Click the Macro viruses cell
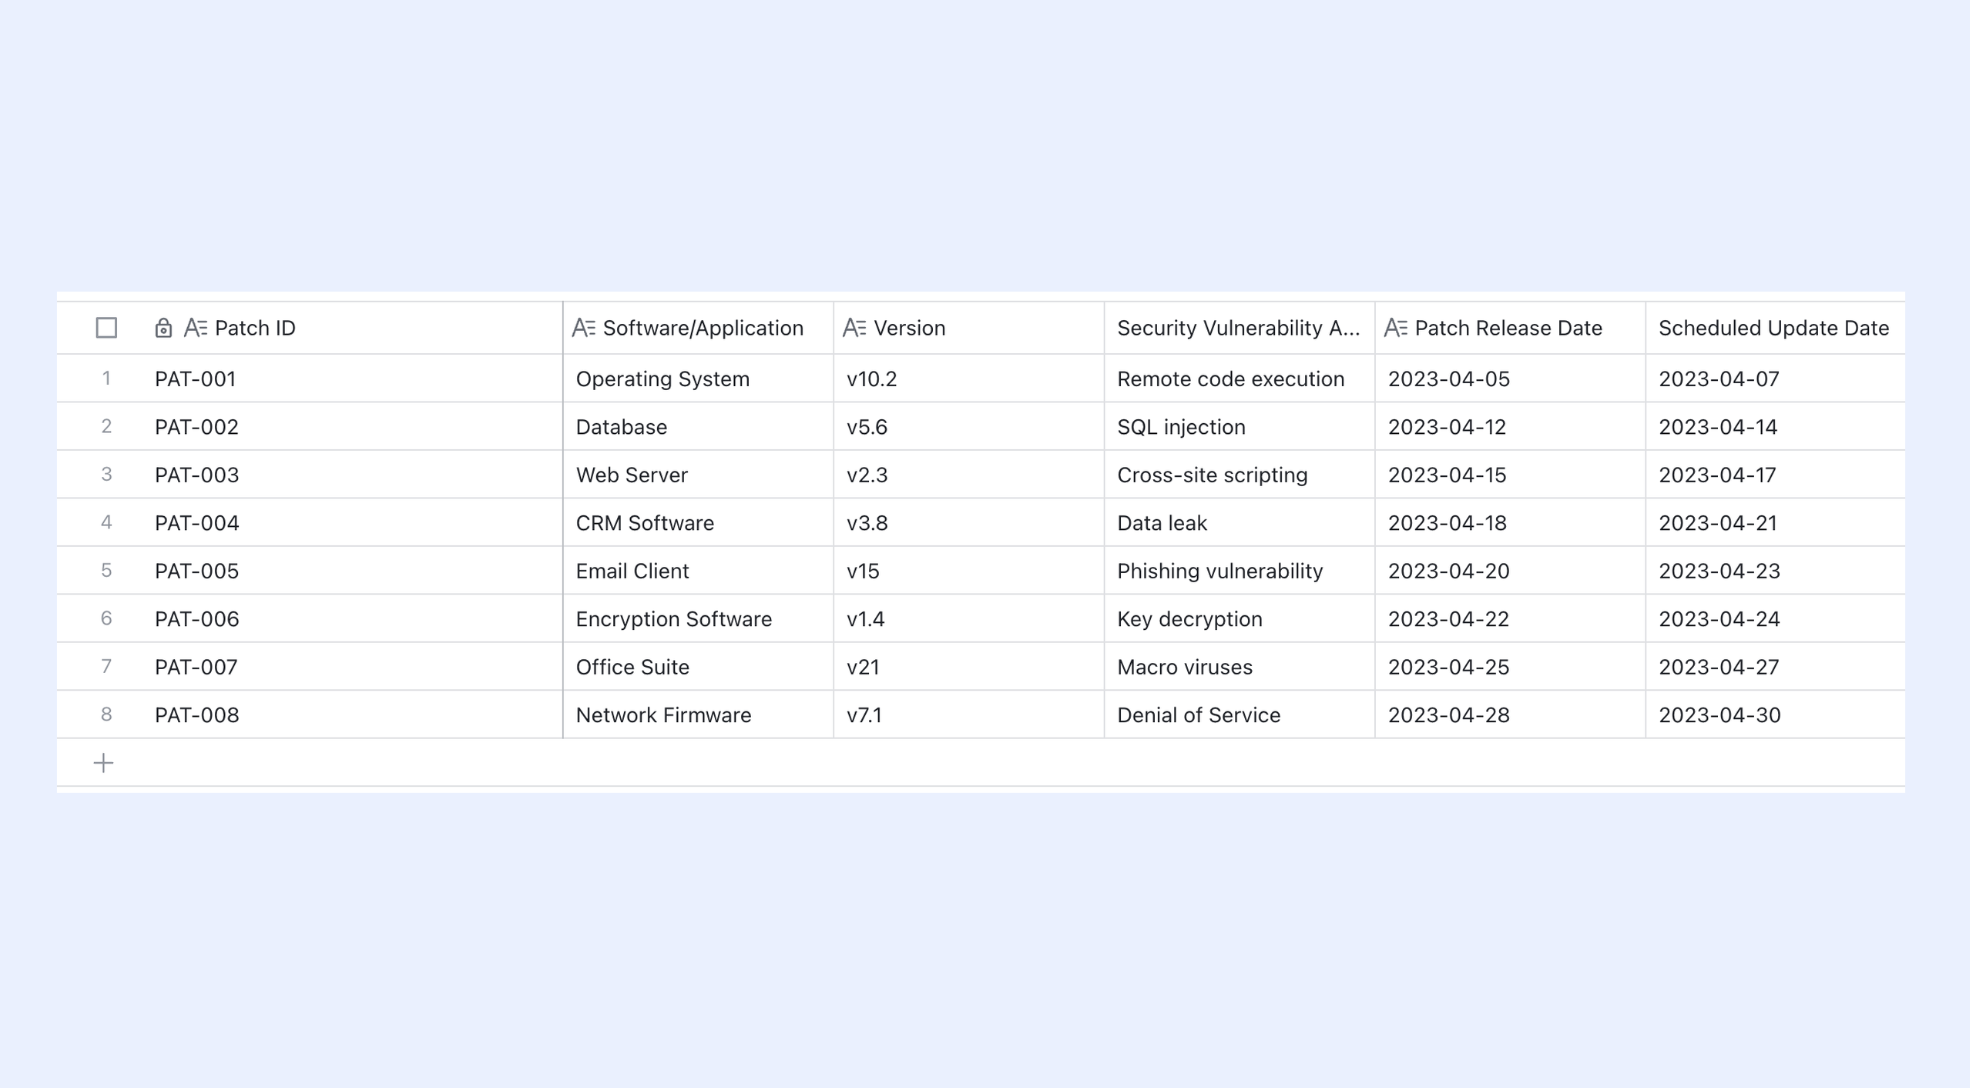1970x1088 pixels. [x=1239, y=667]
